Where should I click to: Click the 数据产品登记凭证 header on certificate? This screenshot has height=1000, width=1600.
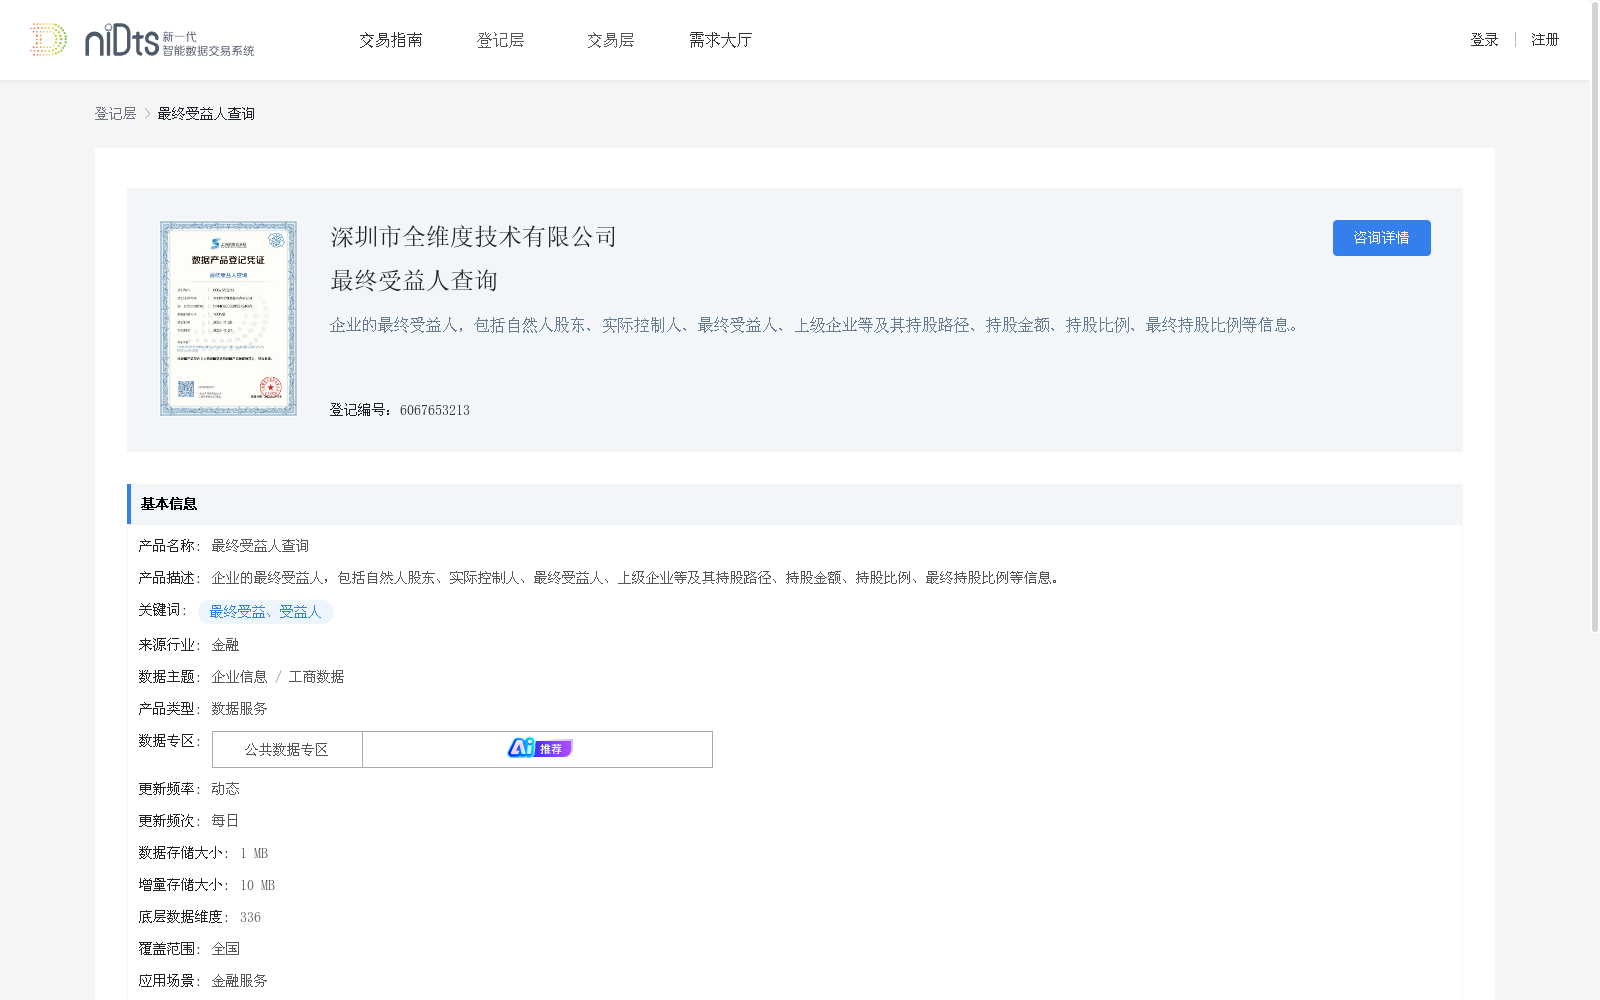pyautogui.click(x=228, y=260)
